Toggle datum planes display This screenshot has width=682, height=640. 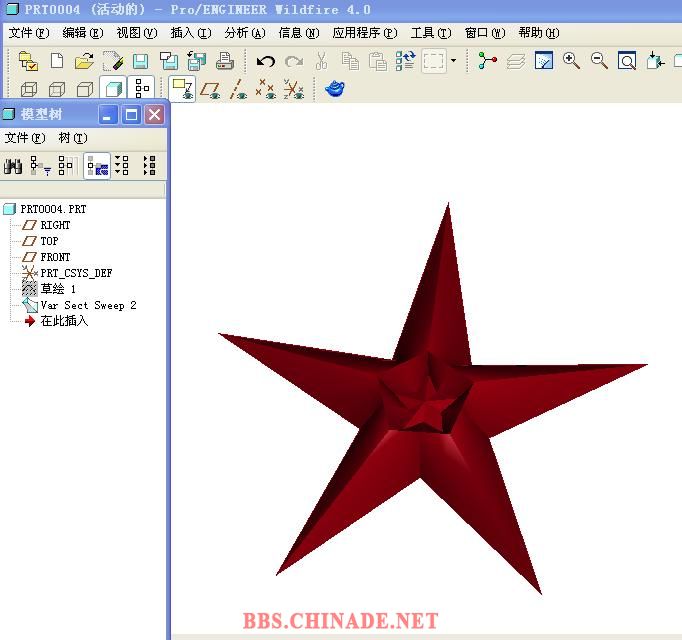point(181,90)
